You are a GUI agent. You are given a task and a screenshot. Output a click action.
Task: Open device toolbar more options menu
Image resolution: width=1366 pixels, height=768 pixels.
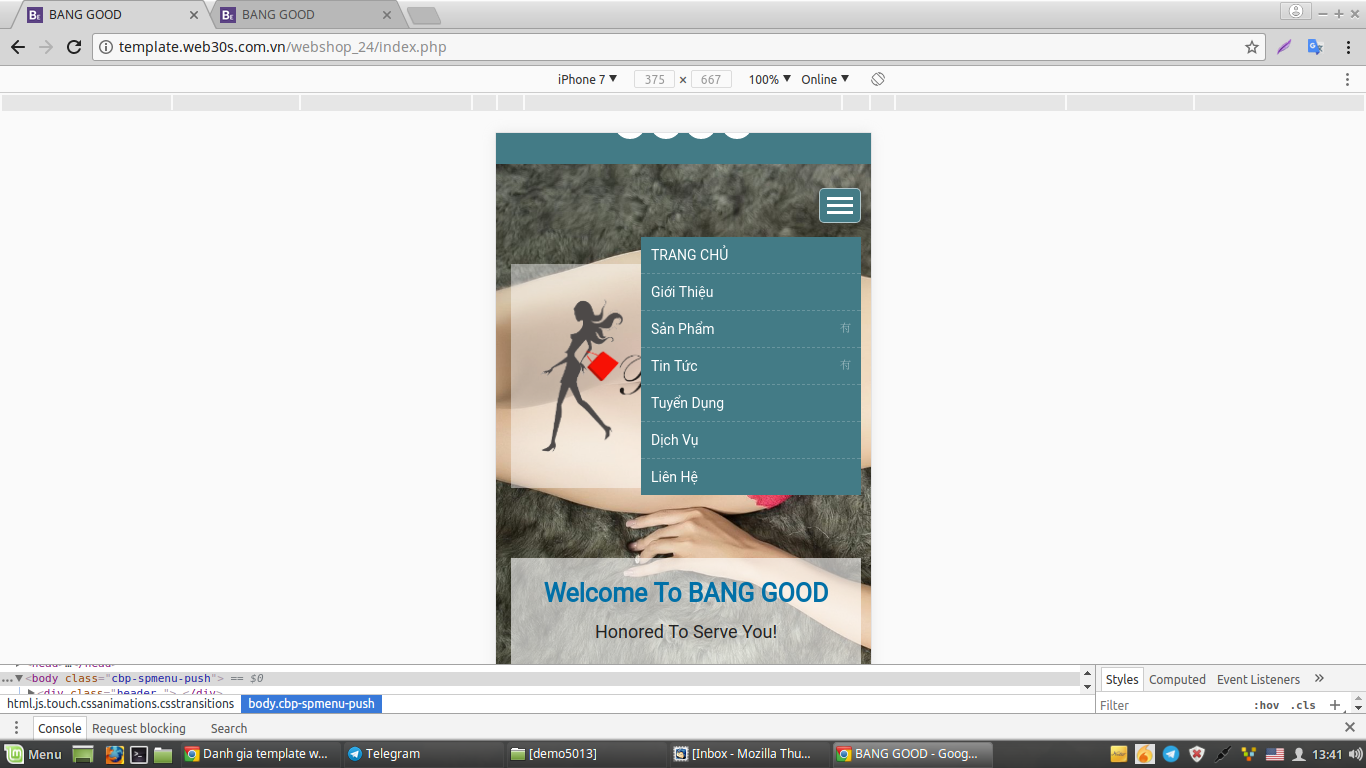point(1348,79)
